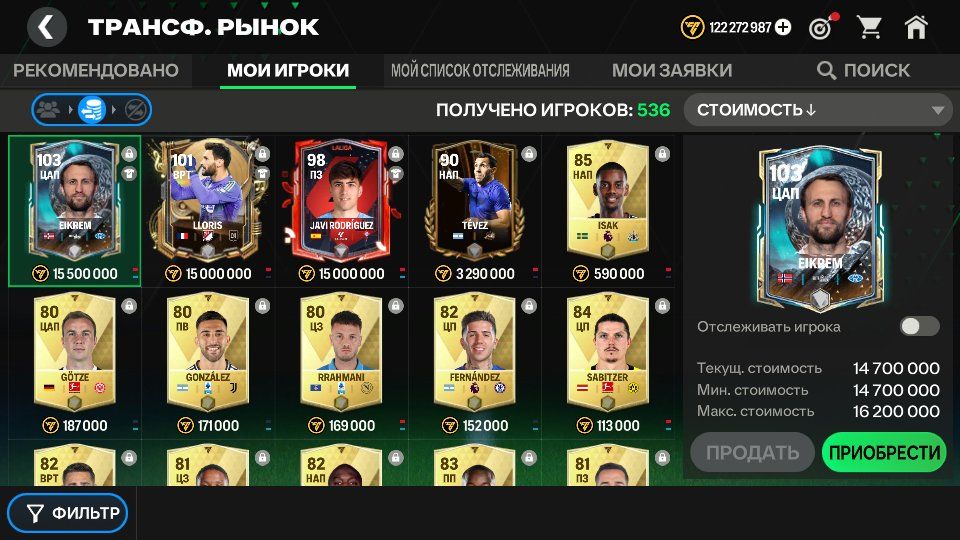The height and width of the screenshot is (540, 960).
Task: Select the all players group filter icon
Action: (x=50, y=110)
